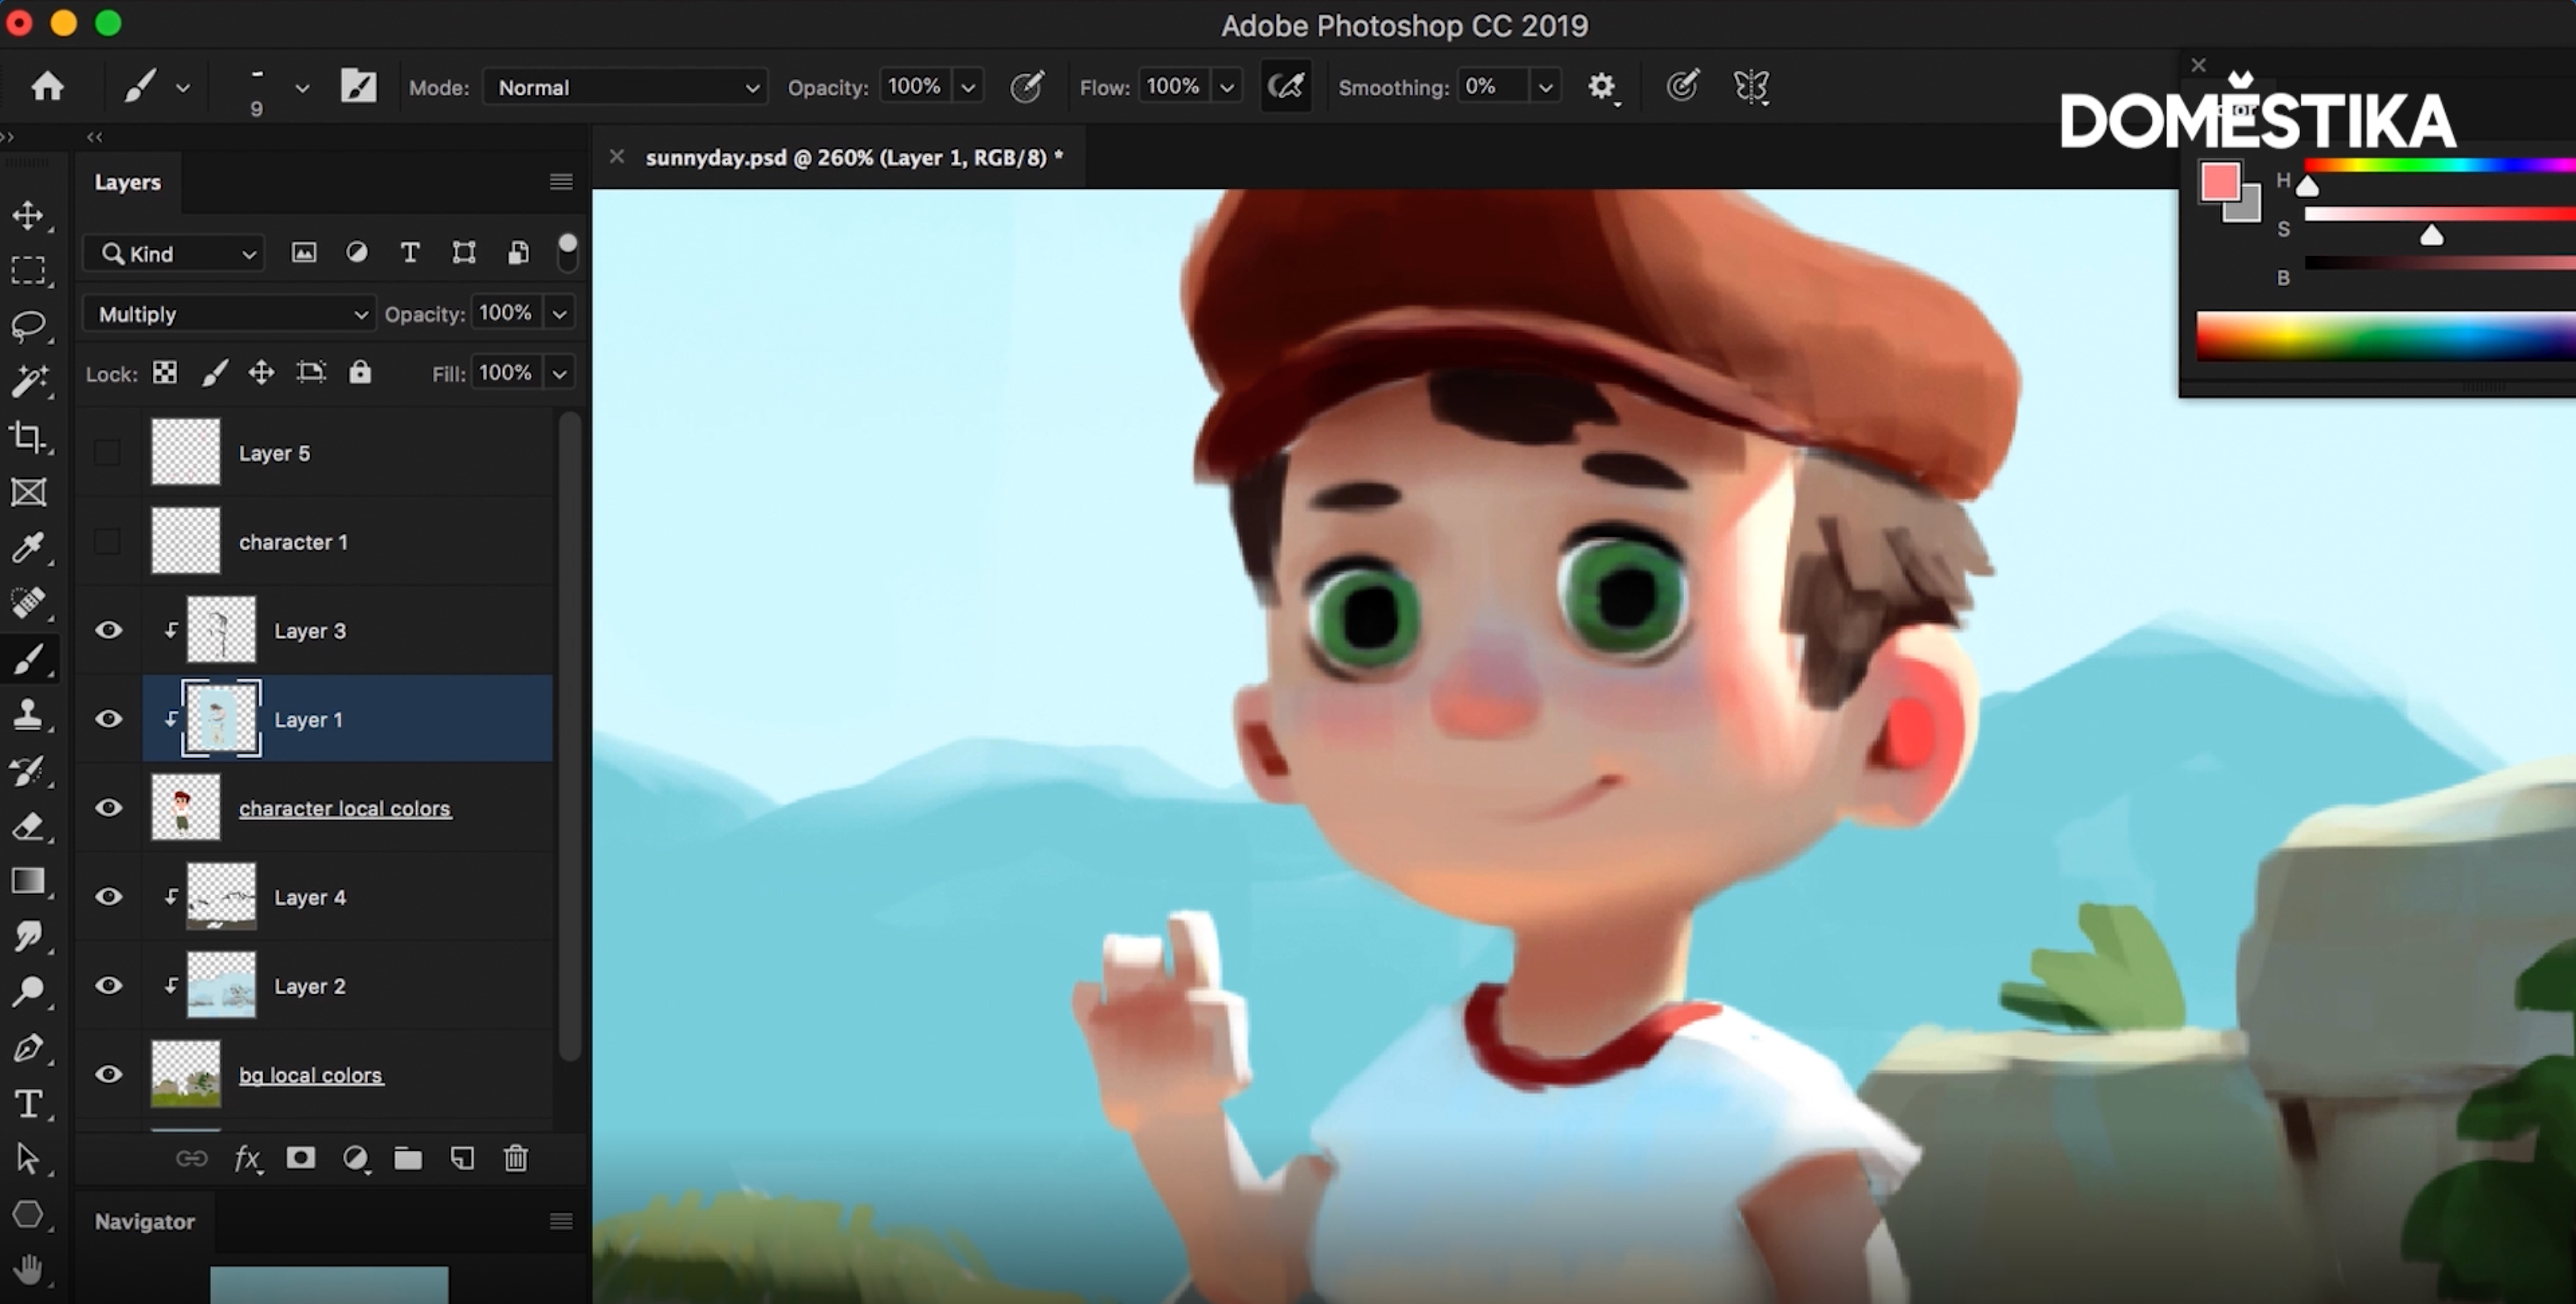Add a layer mask
Image resolution: width=2576 pixels, height=1304 pixels.
click(301, 1158)
